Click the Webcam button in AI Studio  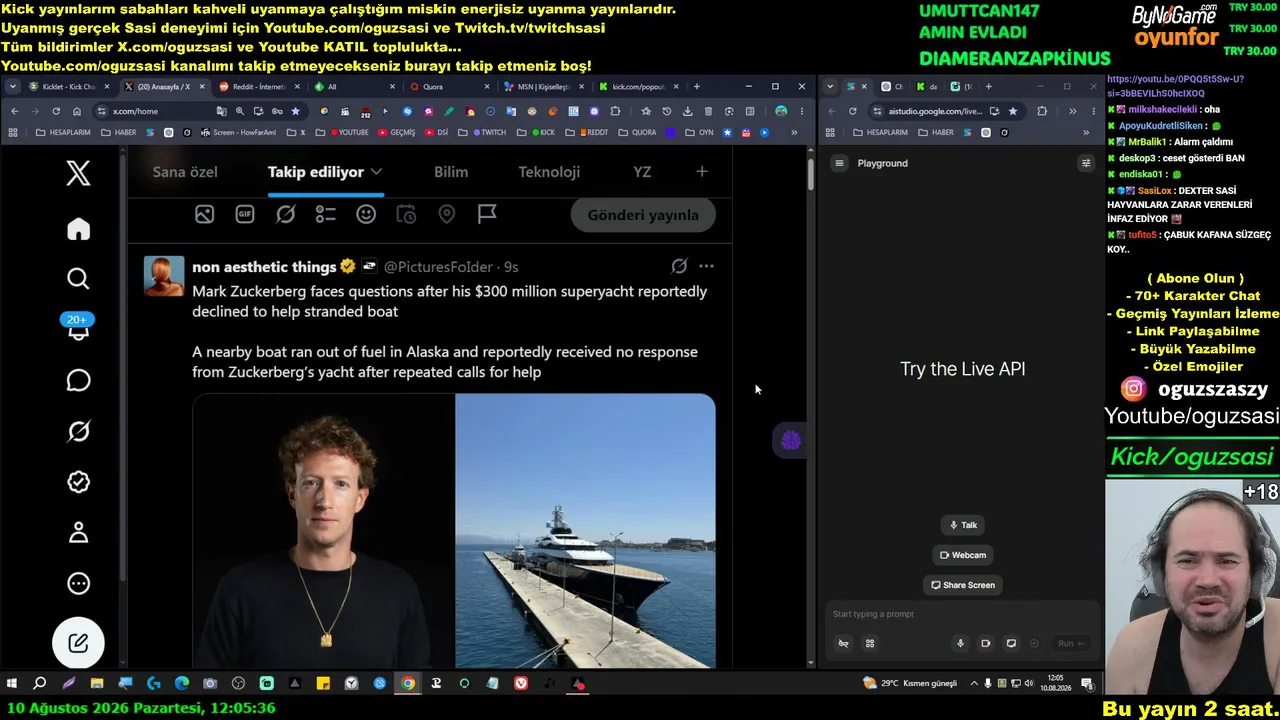pyautogui.click(x=963, y=555)
